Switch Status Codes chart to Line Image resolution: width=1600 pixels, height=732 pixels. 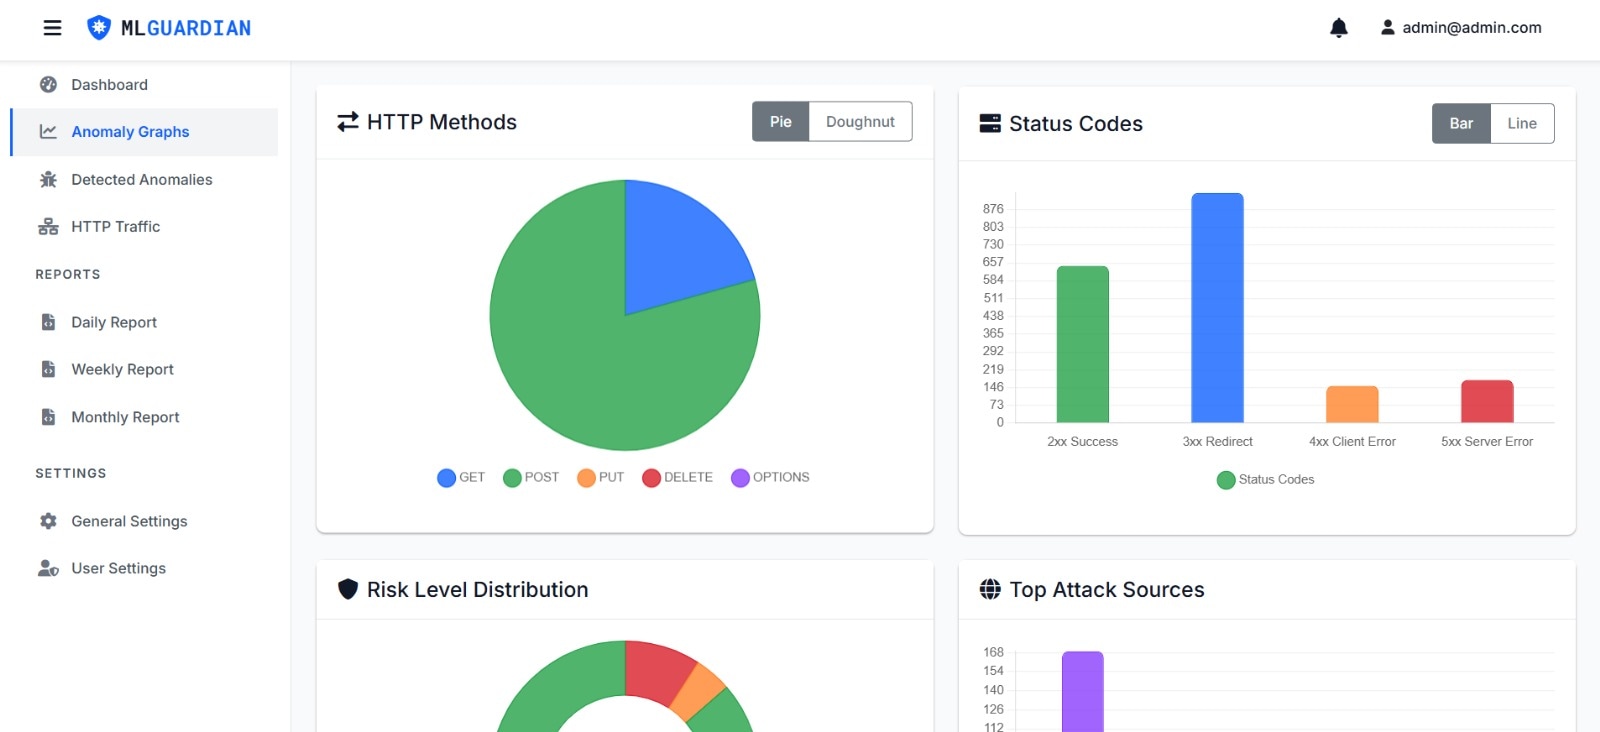pos(1521,124)
